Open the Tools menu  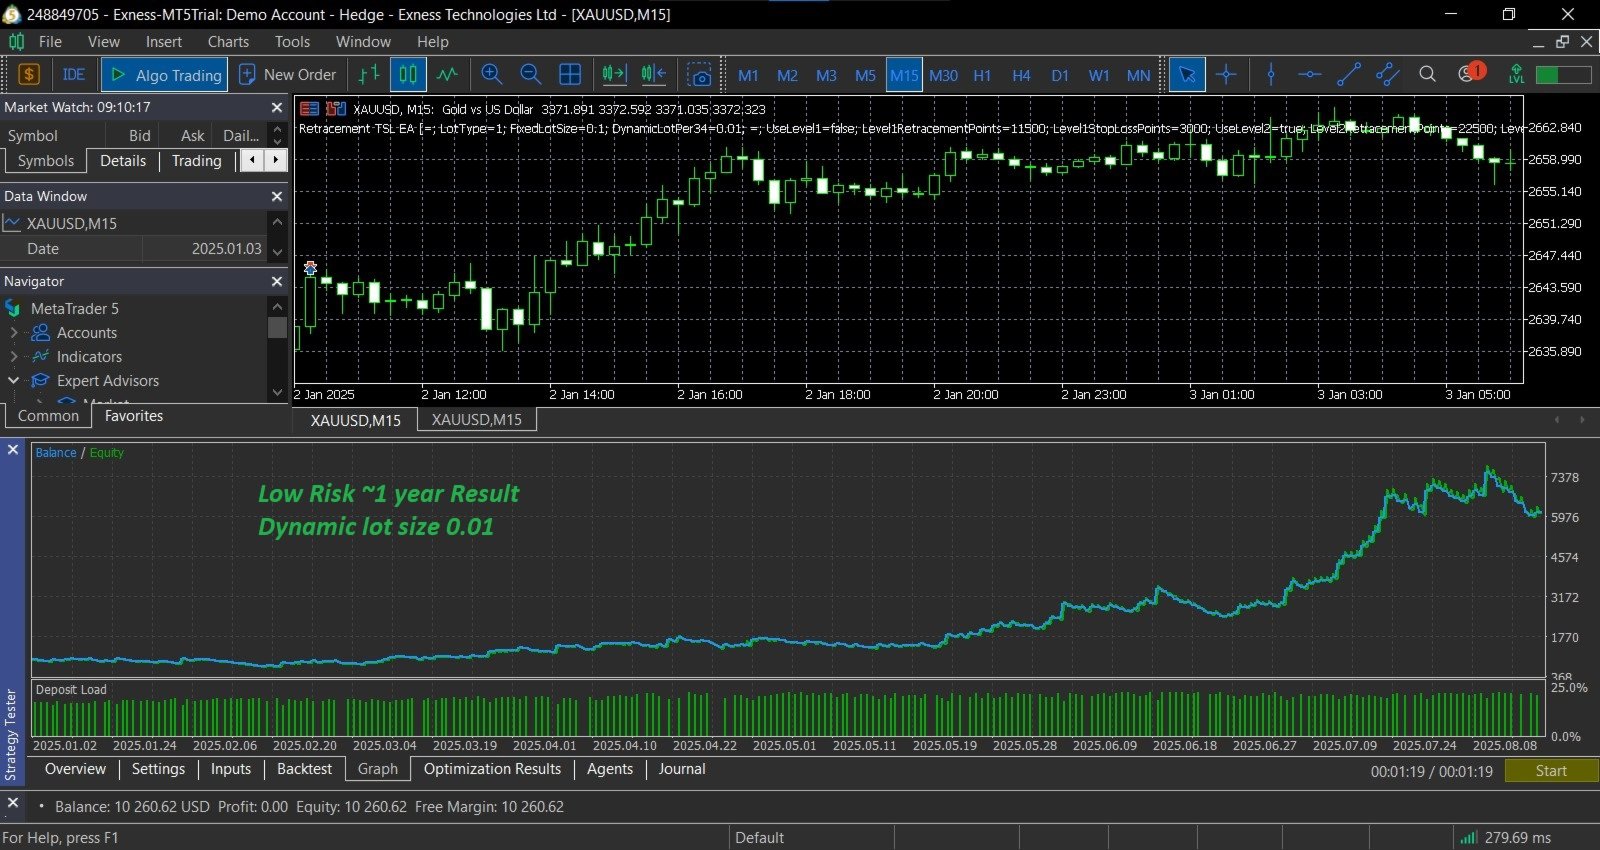click(292, 42)
